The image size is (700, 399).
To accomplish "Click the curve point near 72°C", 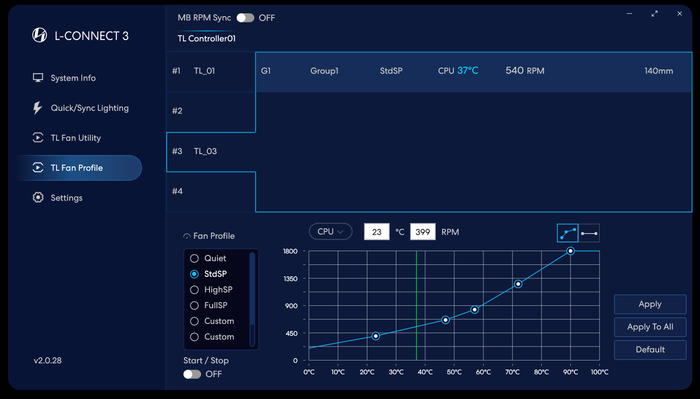I will click(x=518, y=284).
